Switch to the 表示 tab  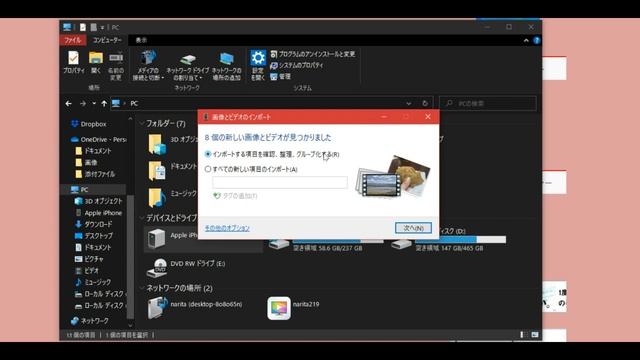click(x=141, y=40)
